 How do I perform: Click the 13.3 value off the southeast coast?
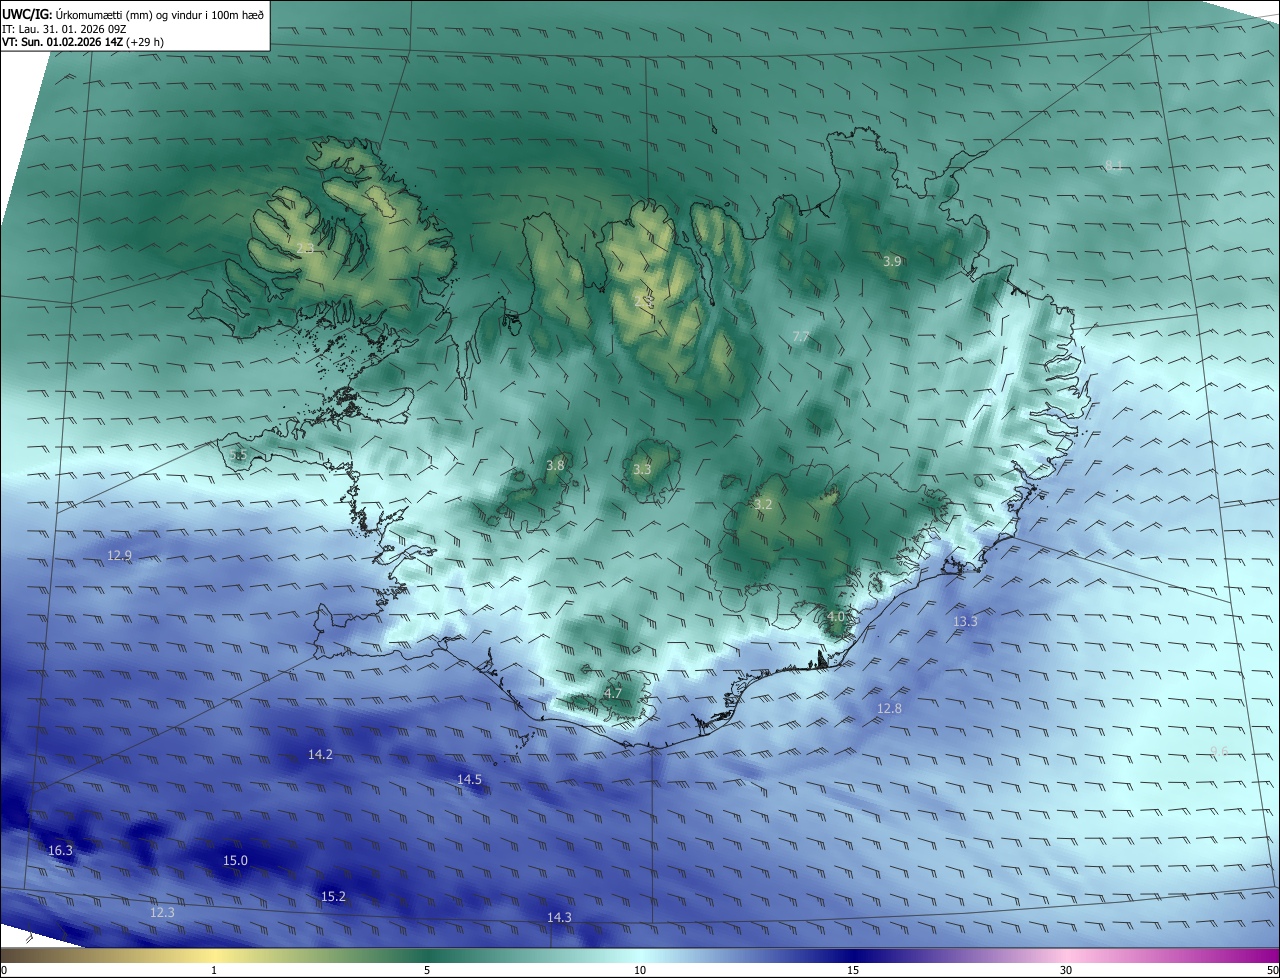pos(965,621)
